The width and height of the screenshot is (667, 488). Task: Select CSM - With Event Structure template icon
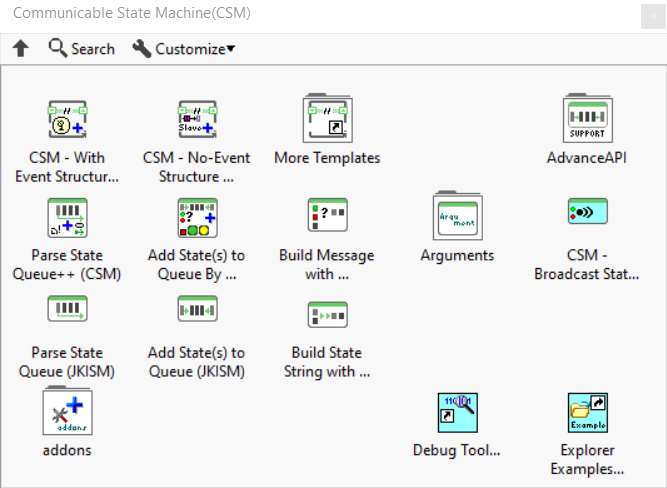67,119
